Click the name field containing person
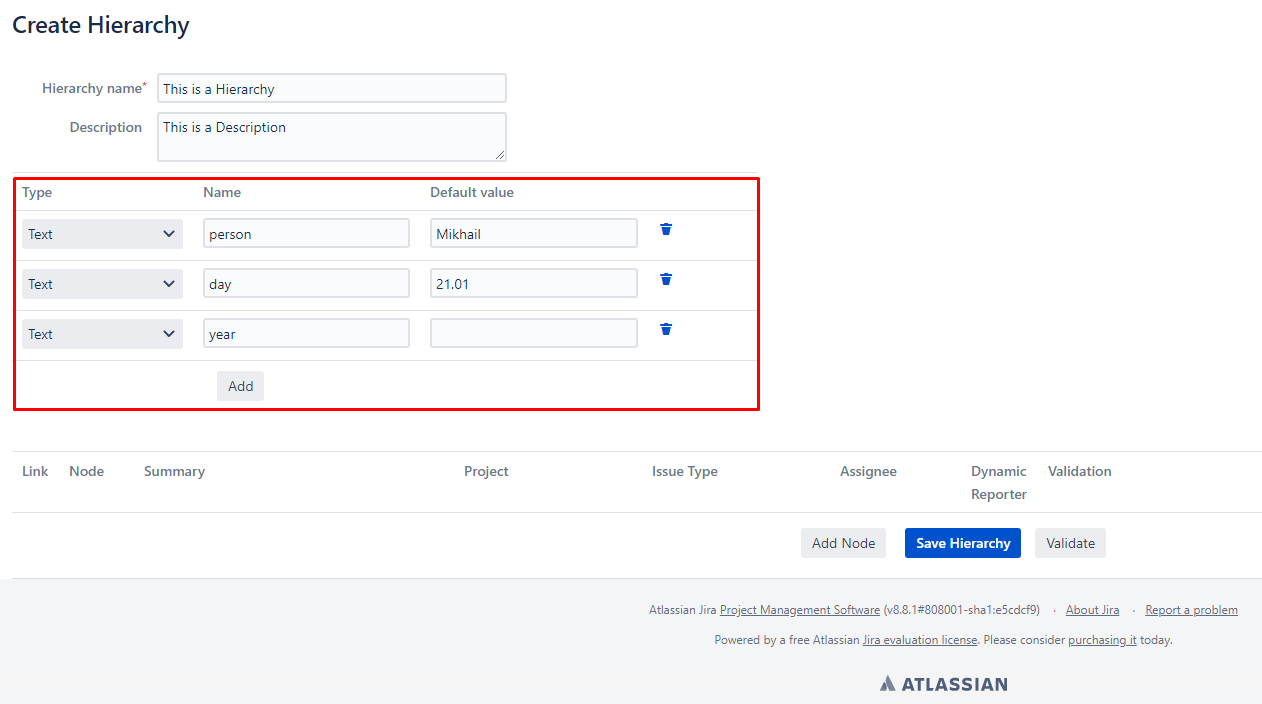1262x704 pixels. point(306,234)
